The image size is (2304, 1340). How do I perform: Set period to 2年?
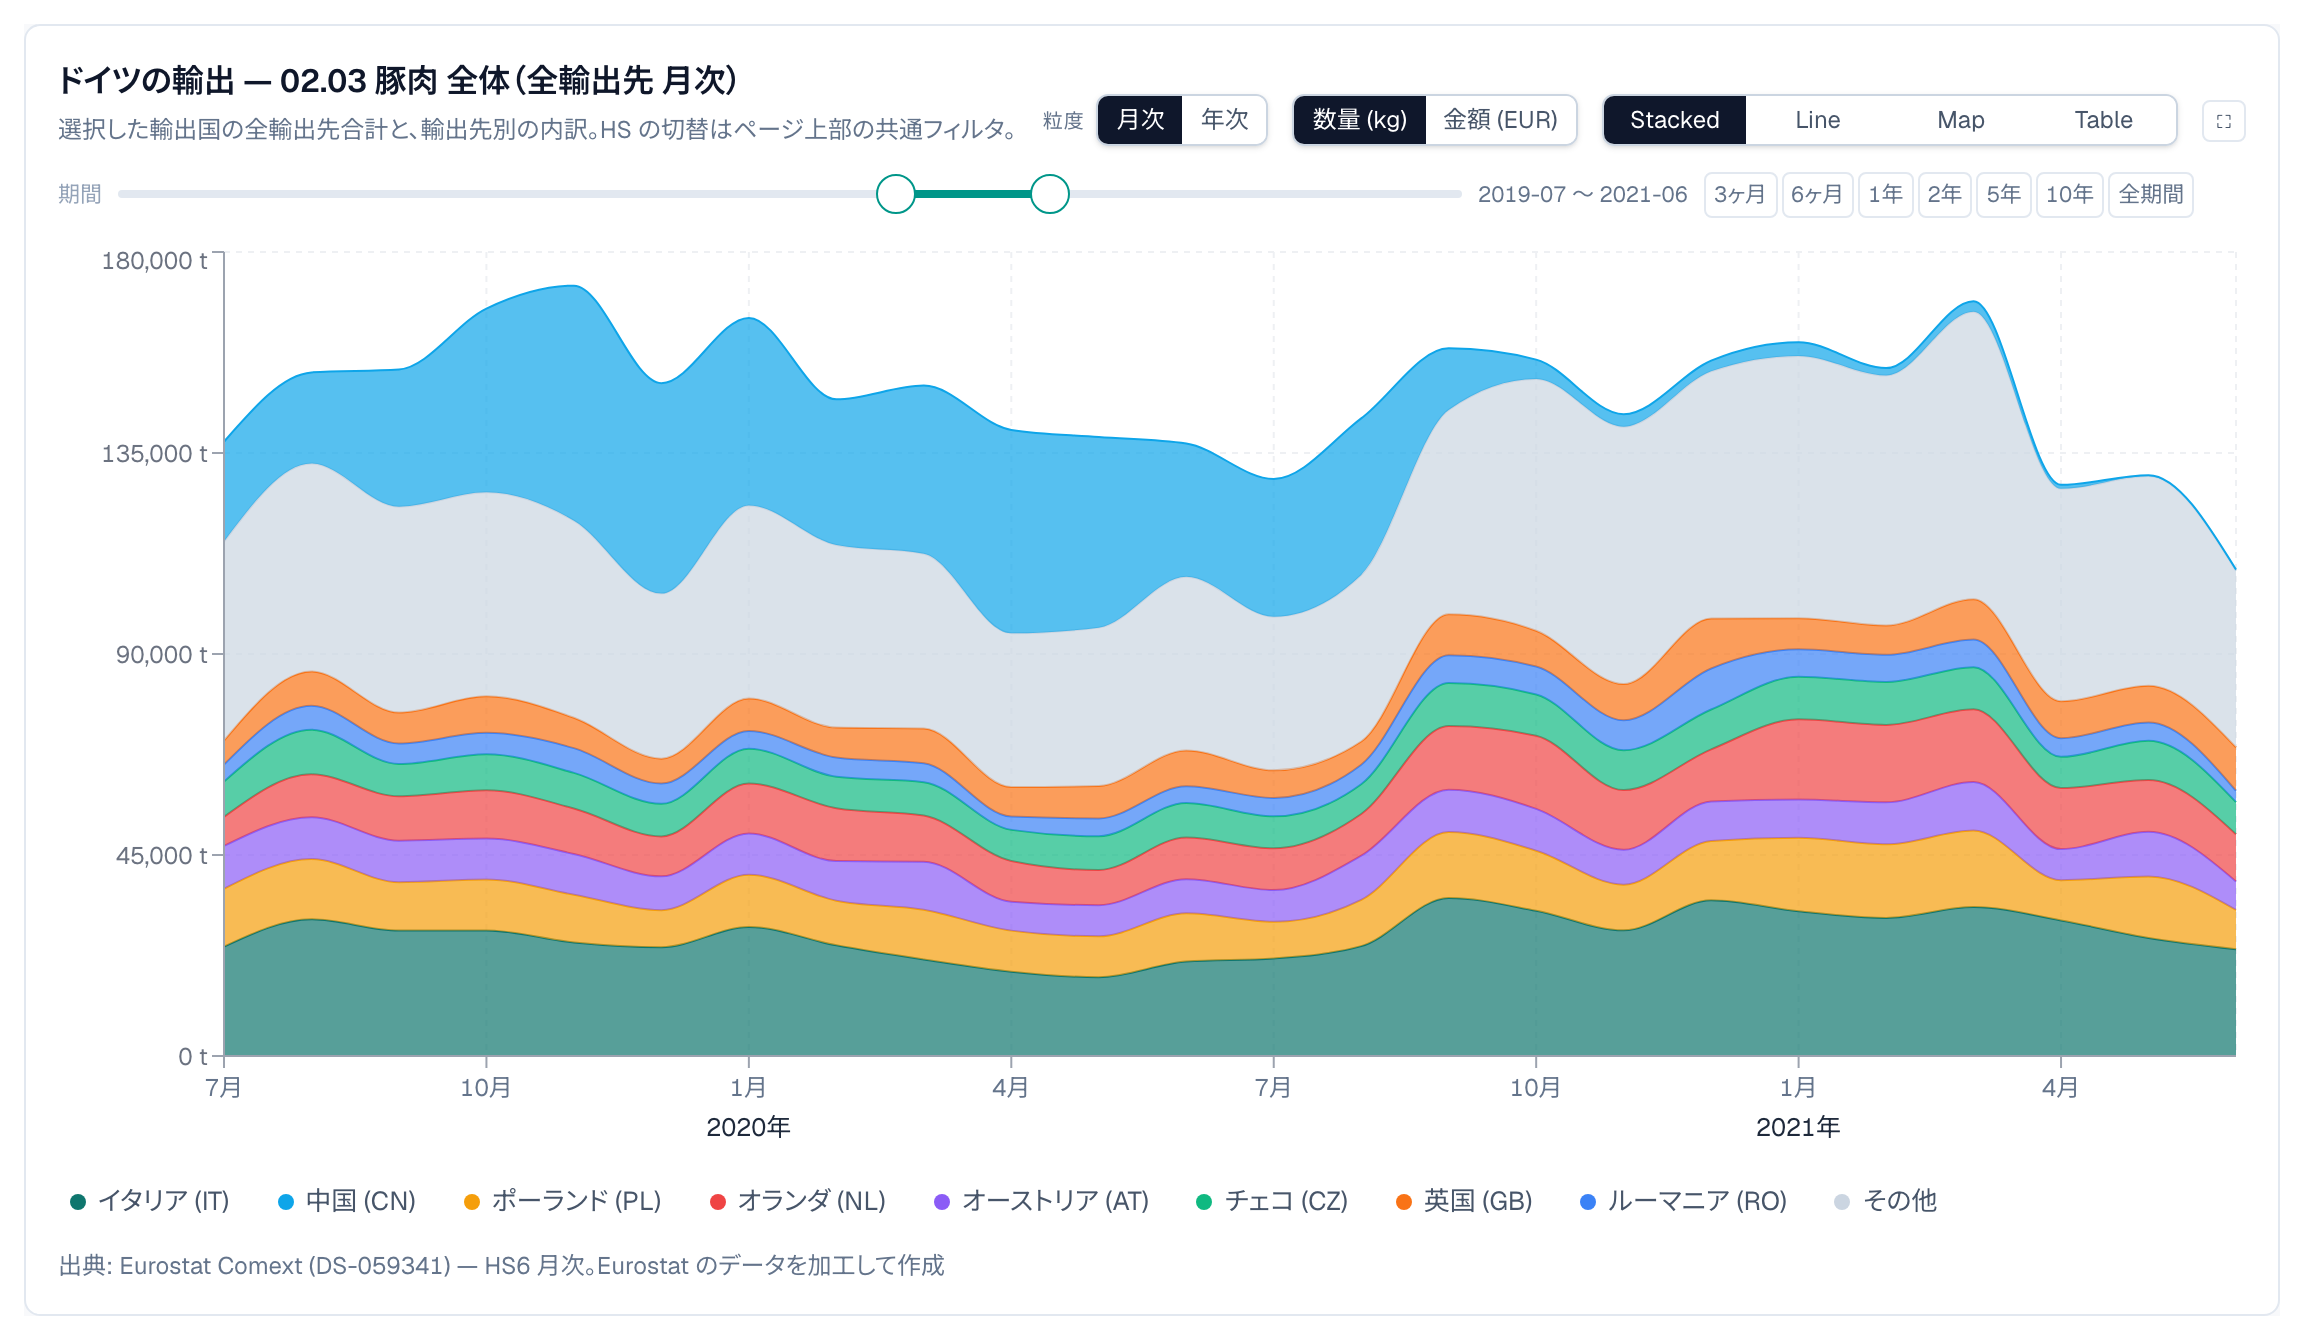[1945, 194]
